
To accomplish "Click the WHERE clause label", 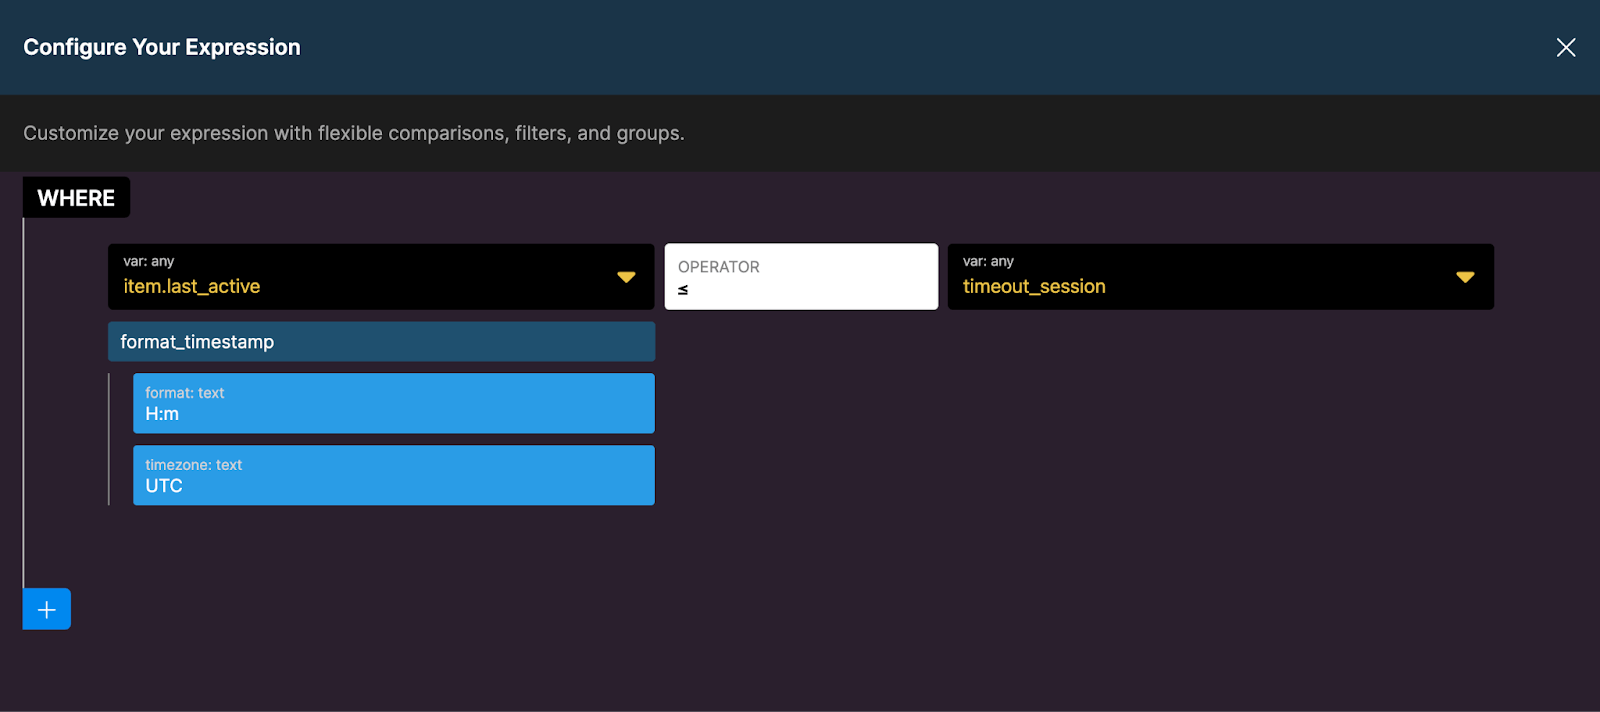I will pos(76,198).
